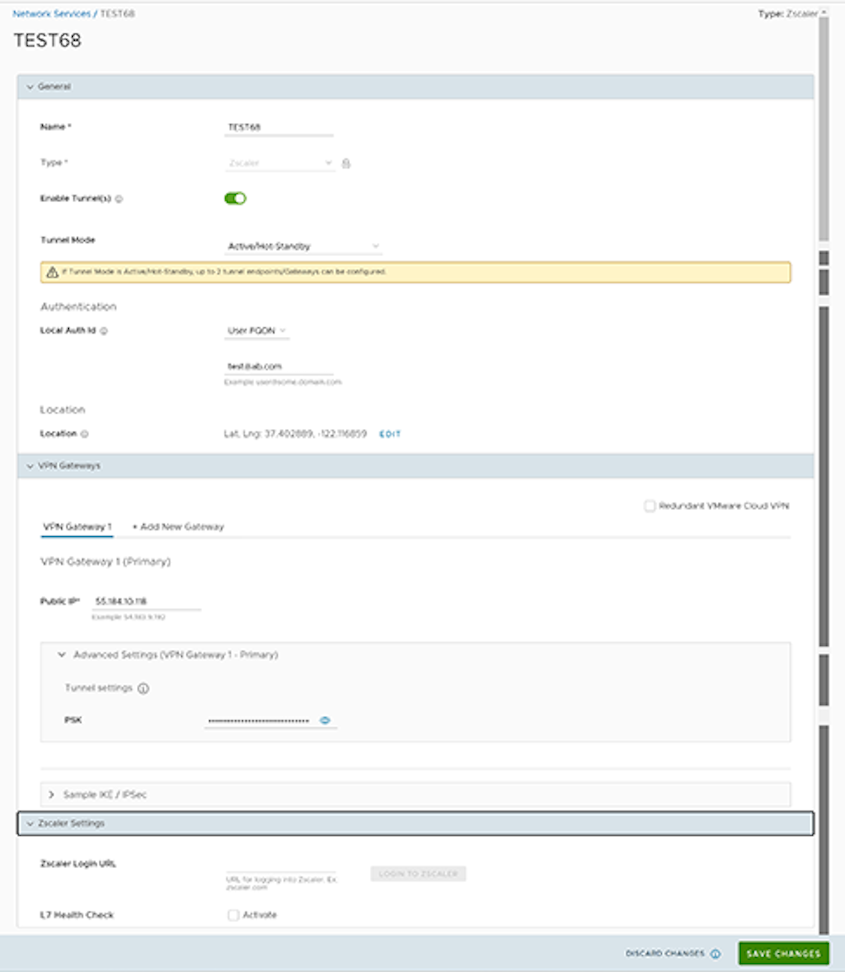845x972 pixels.
Task: Check Redundant VMware Cloud VPN box
Action: pos(650,506)
